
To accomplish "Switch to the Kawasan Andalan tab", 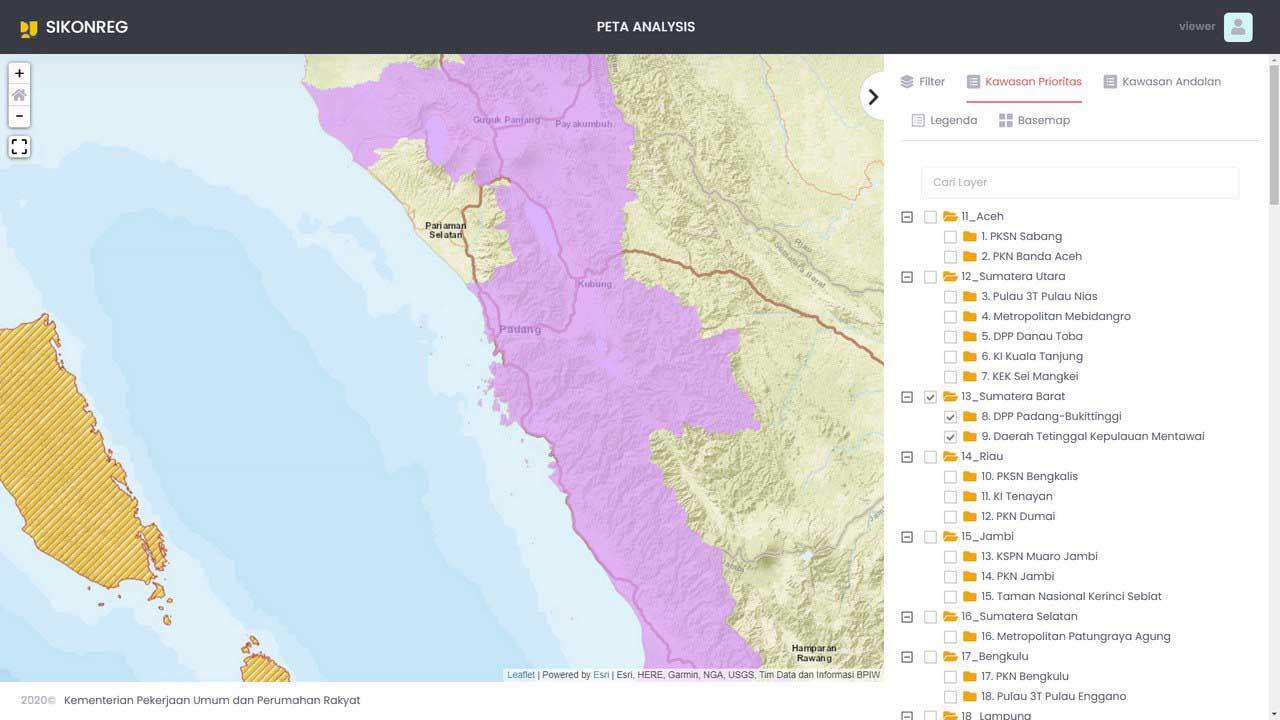I will (x=1161, y=82).
